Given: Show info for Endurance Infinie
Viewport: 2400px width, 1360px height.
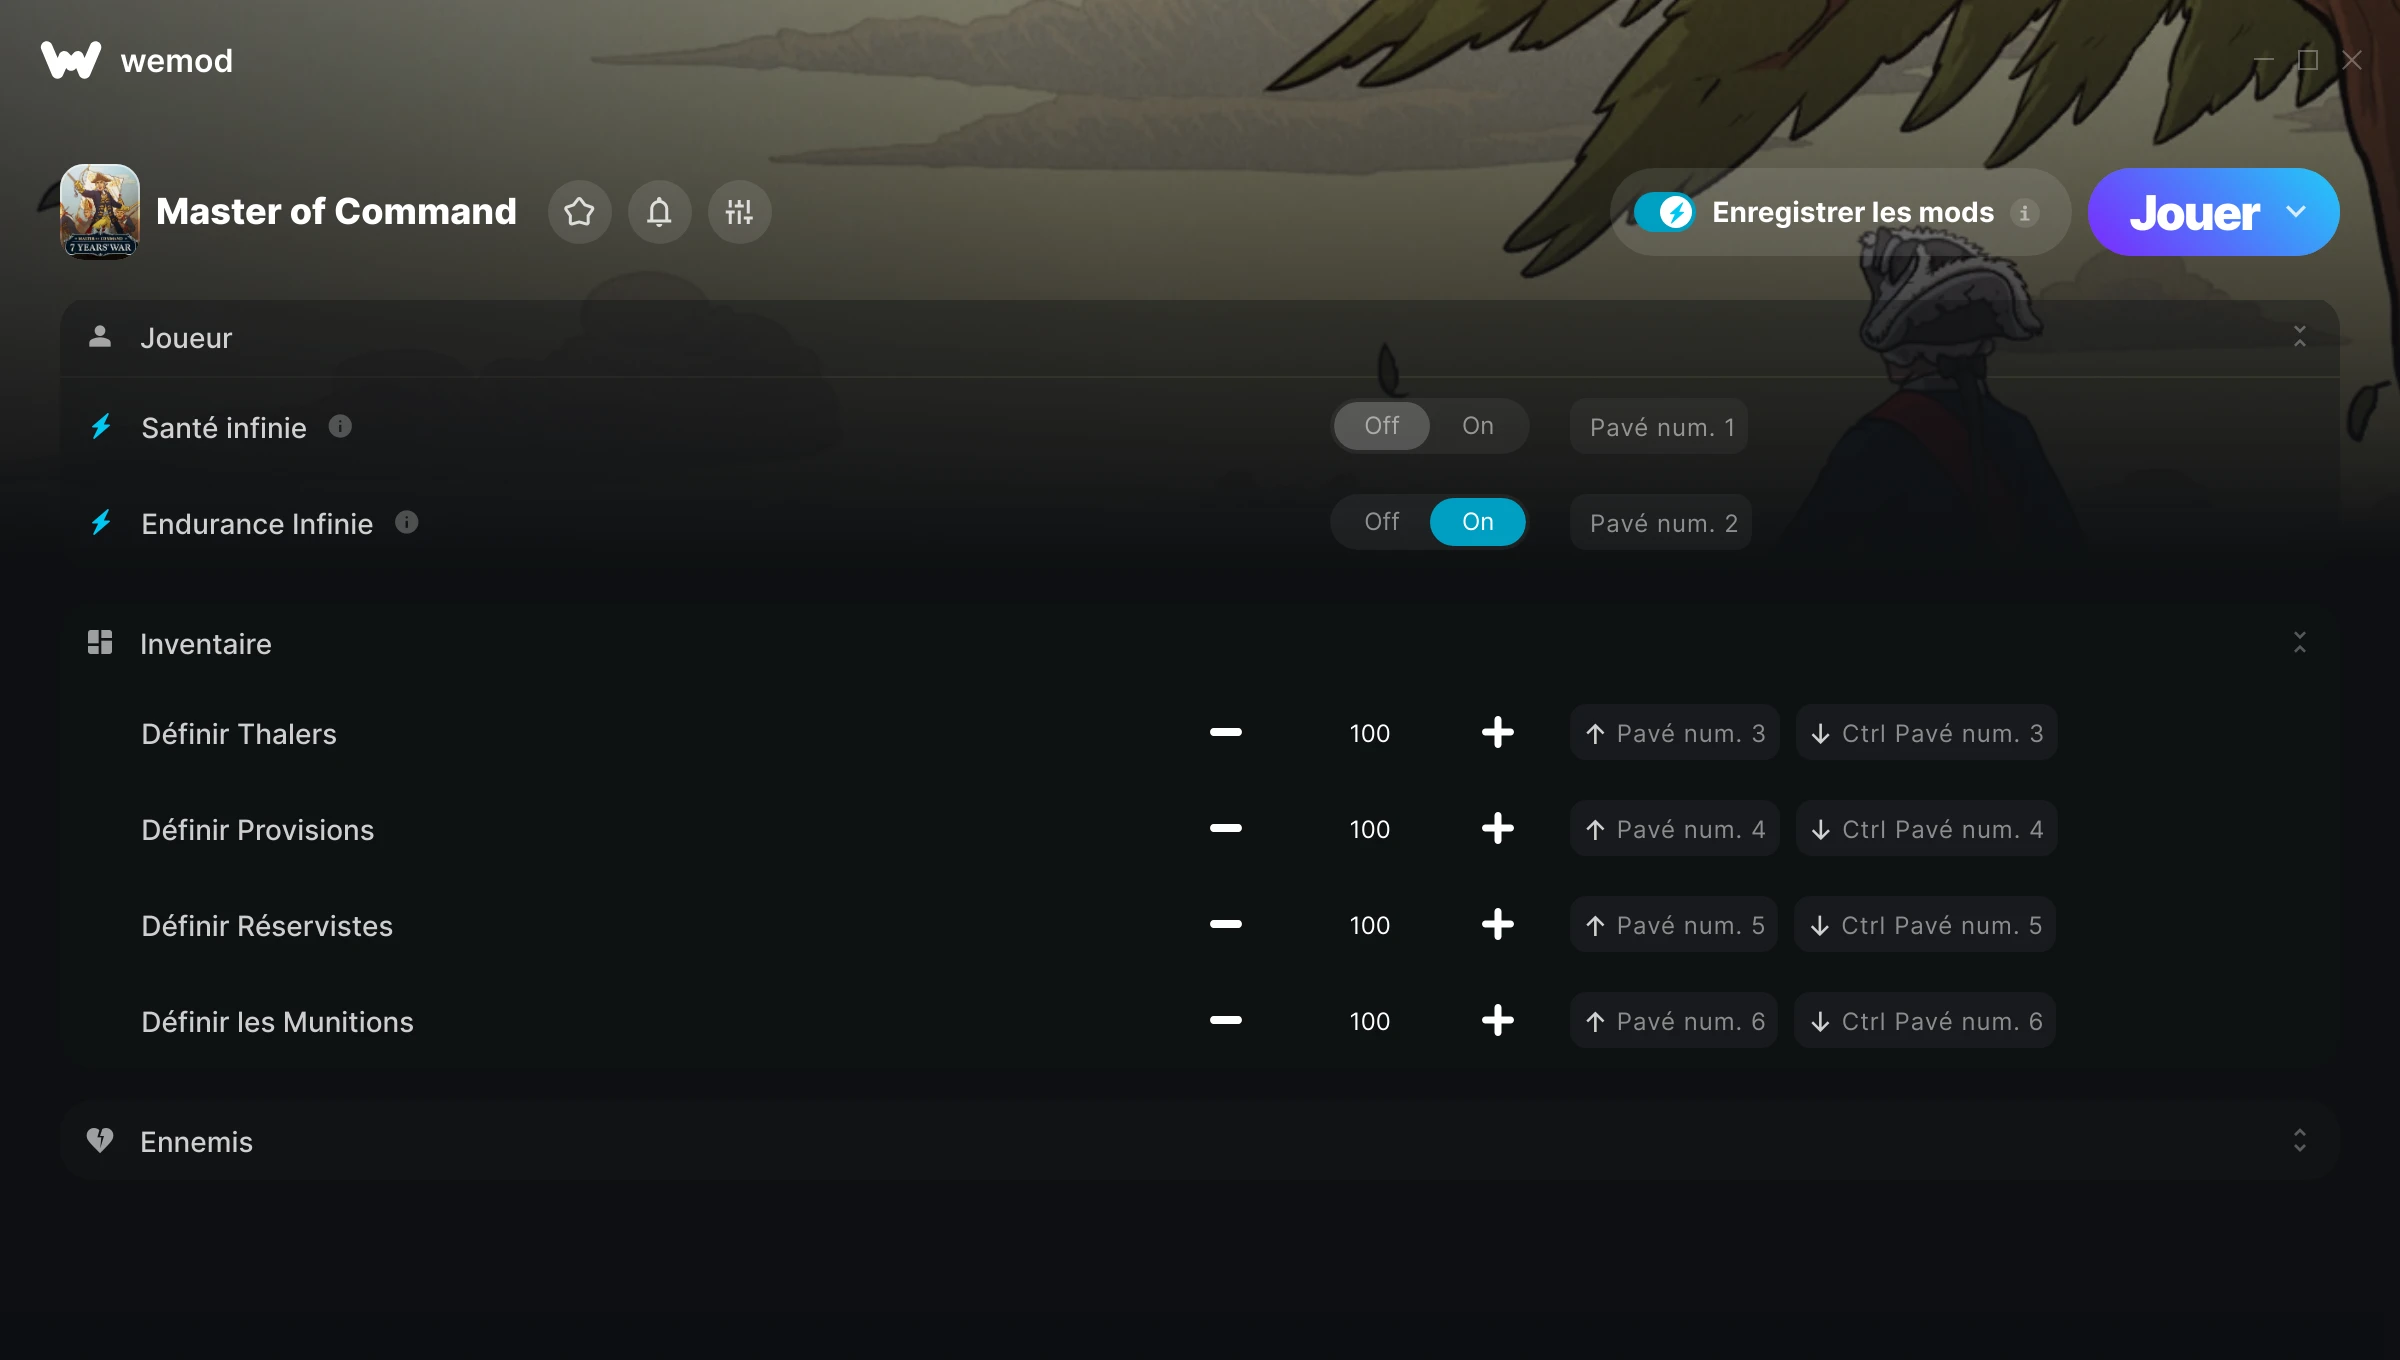Looking at the screenshot, I should tap(406, 523).
